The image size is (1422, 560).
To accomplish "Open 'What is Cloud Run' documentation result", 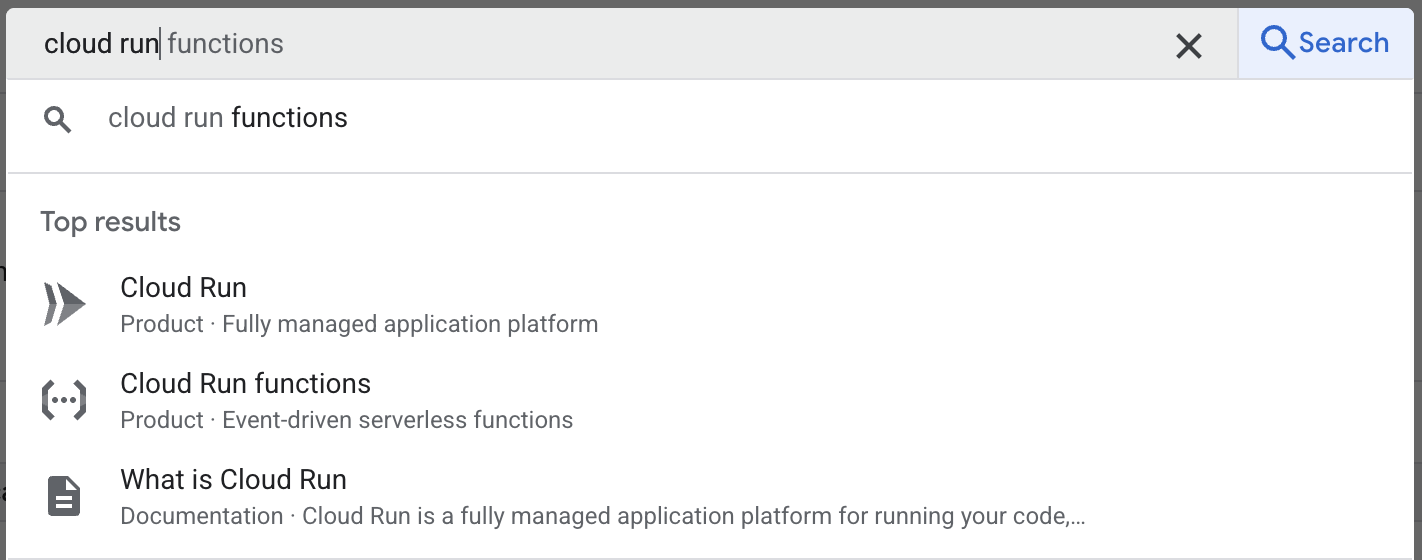I will [710, 497].
